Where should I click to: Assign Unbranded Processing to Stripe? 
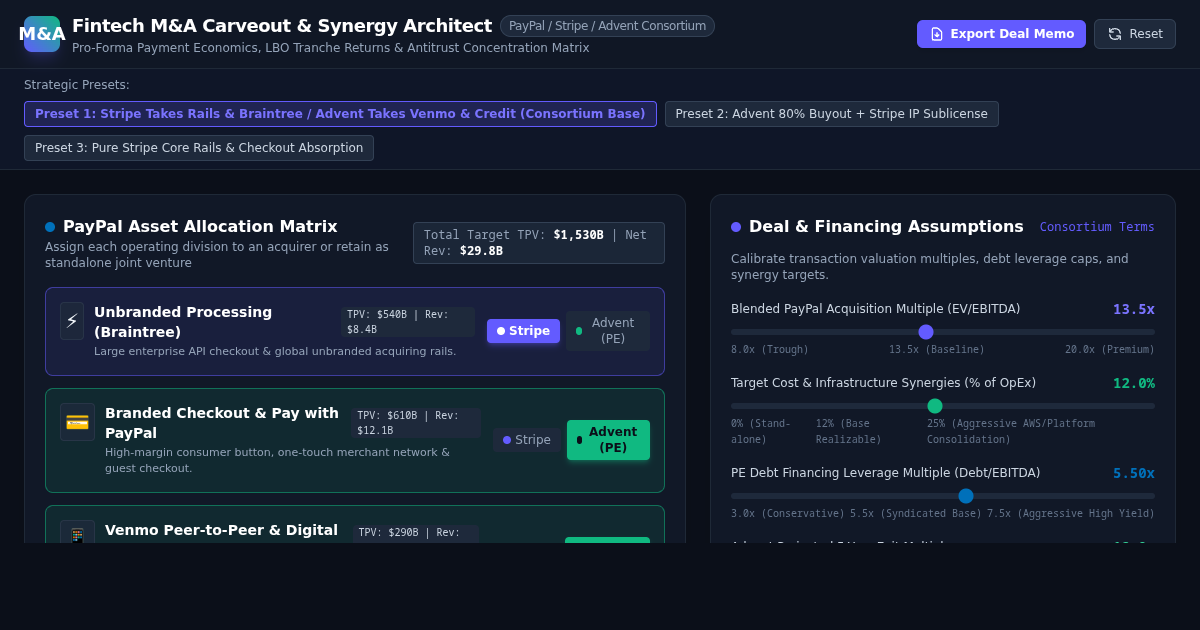tap(523, 331)
